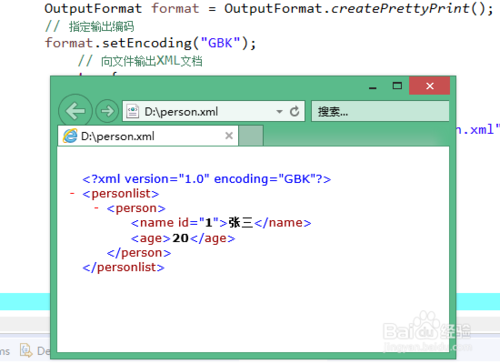Refresh the D:\person.xml page
This screenshot has width=500, height=364.
coord(294,111)
